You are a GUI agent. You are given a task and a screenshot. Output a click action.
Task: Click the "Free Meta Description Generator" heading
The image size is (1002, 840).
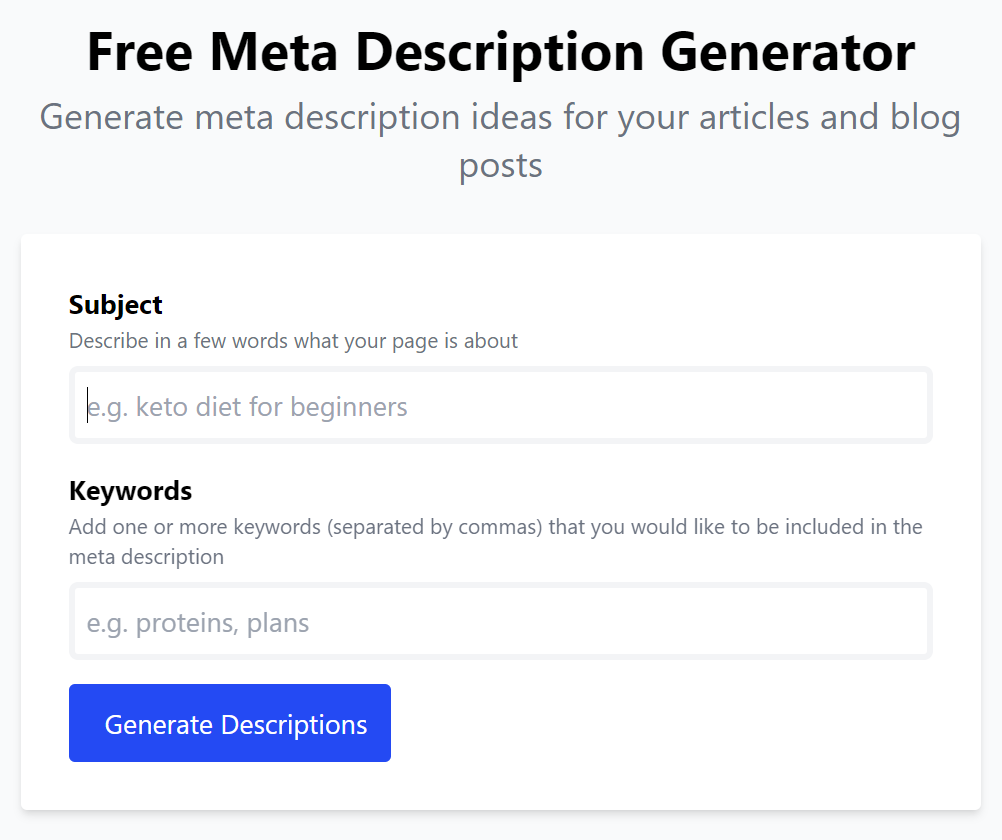point(500,52)
